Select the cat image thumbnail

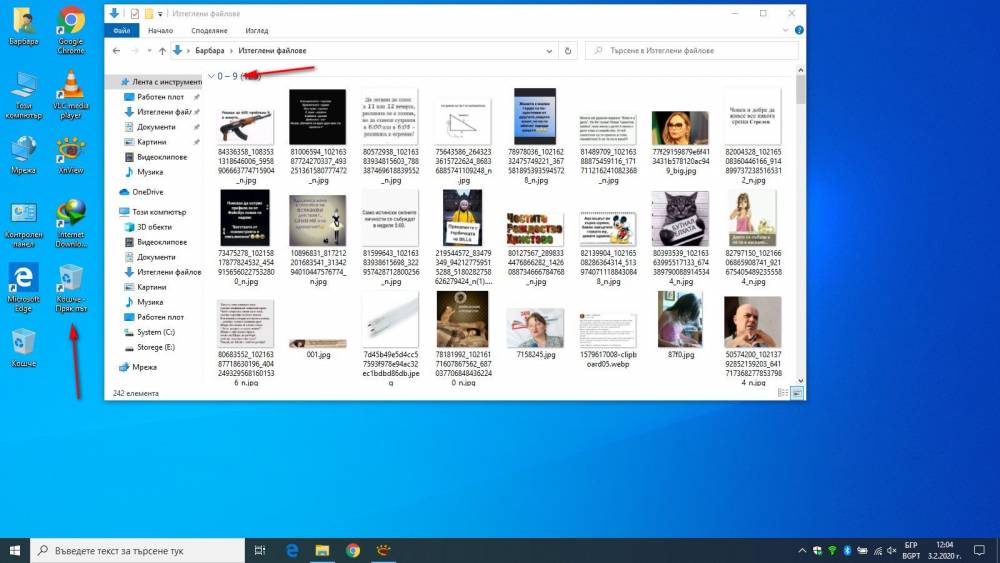(680, 219)
